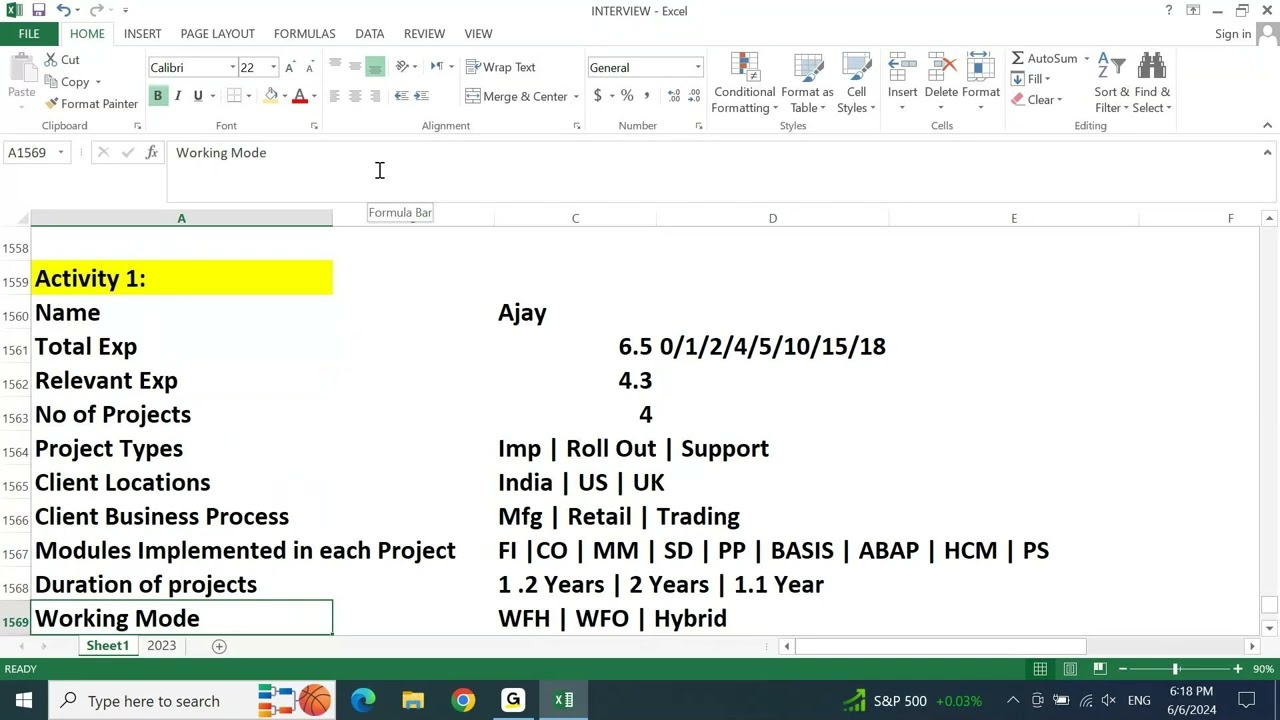
Task: Open the 2023 sheet tab
Action: pyautogui.click(x=161, y=646)
